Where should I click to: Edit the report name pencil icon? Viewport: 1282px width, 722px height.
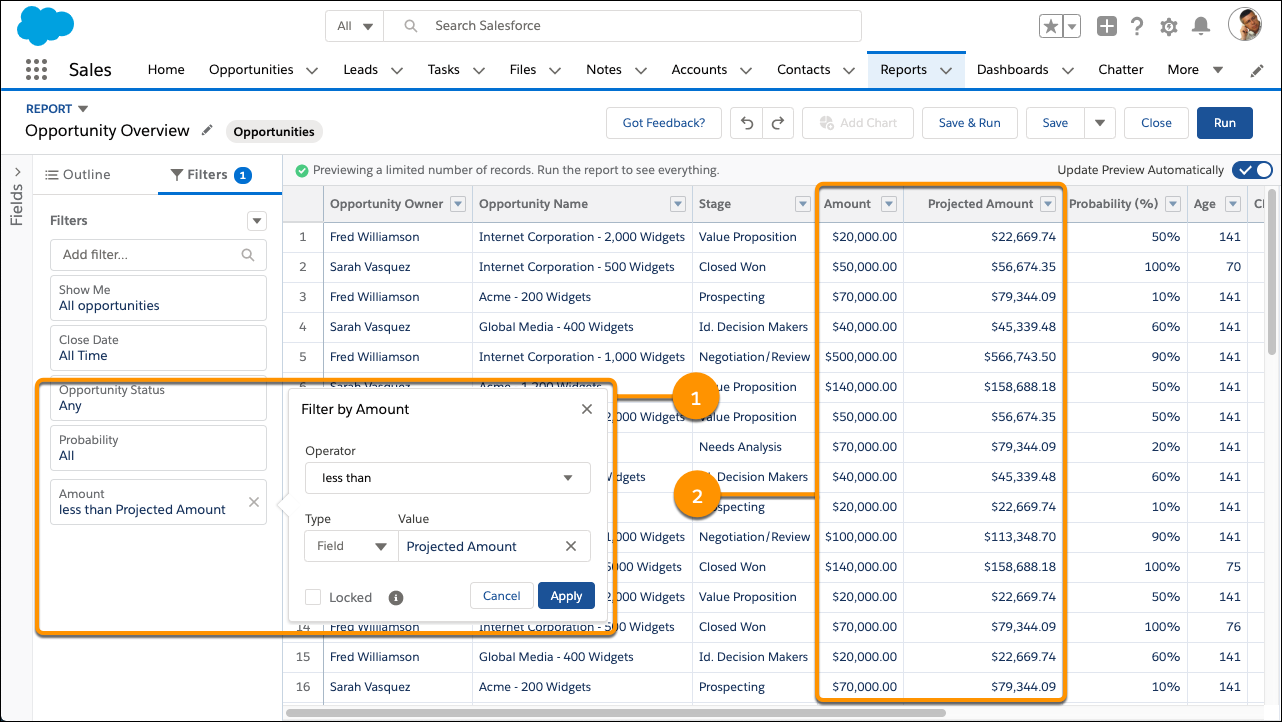click(x=207, y=130)
